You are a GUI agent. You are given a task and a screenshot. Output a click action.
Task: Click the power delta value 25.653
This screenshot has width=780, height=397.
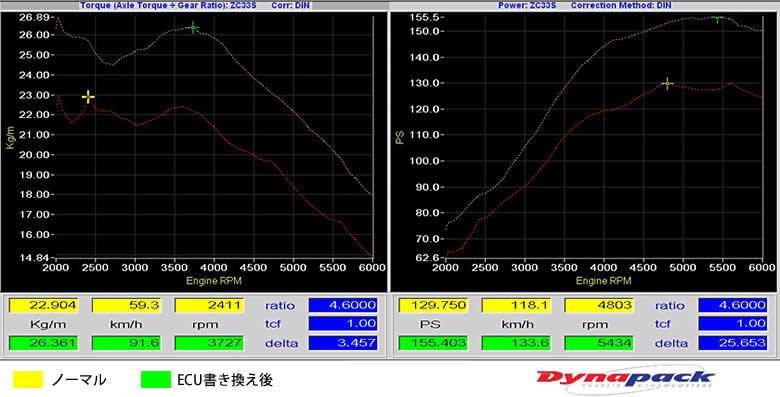pos(733,343)
